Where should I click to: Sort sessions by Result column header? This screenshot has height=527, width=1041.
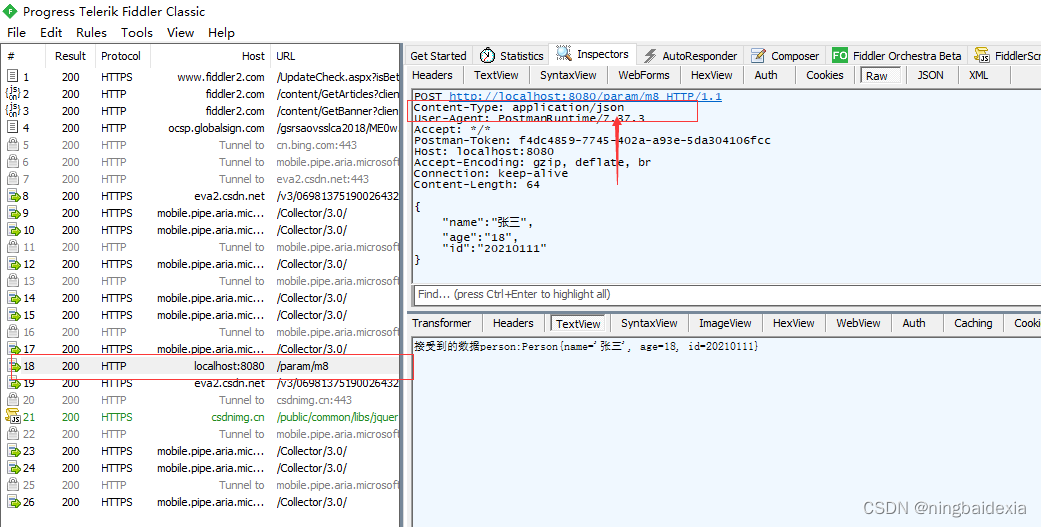[70, 56]
